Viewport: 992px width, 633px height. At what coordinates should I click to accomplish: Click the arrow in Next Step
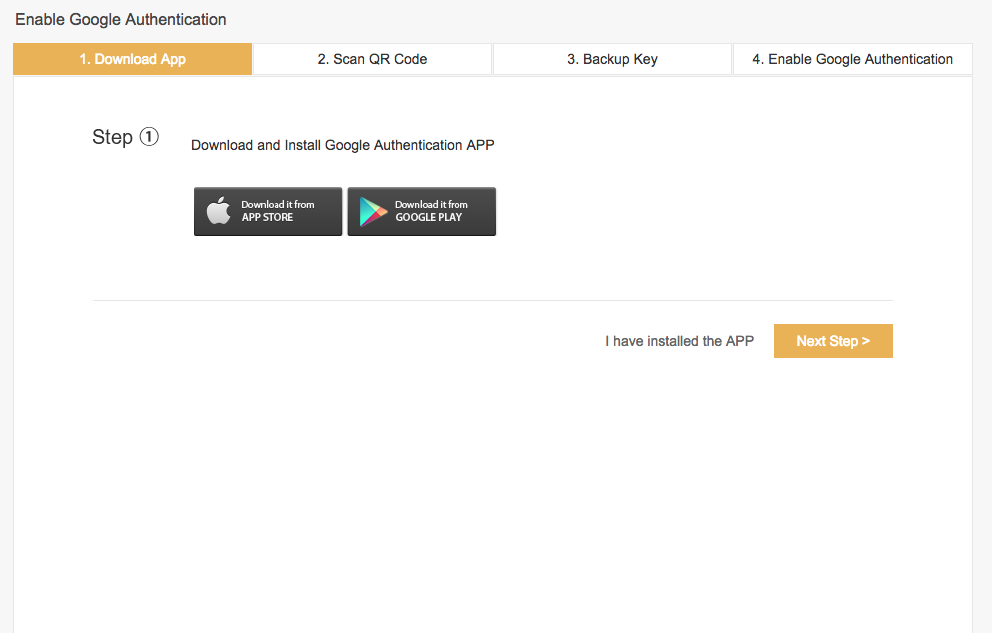tap(866, 341)
